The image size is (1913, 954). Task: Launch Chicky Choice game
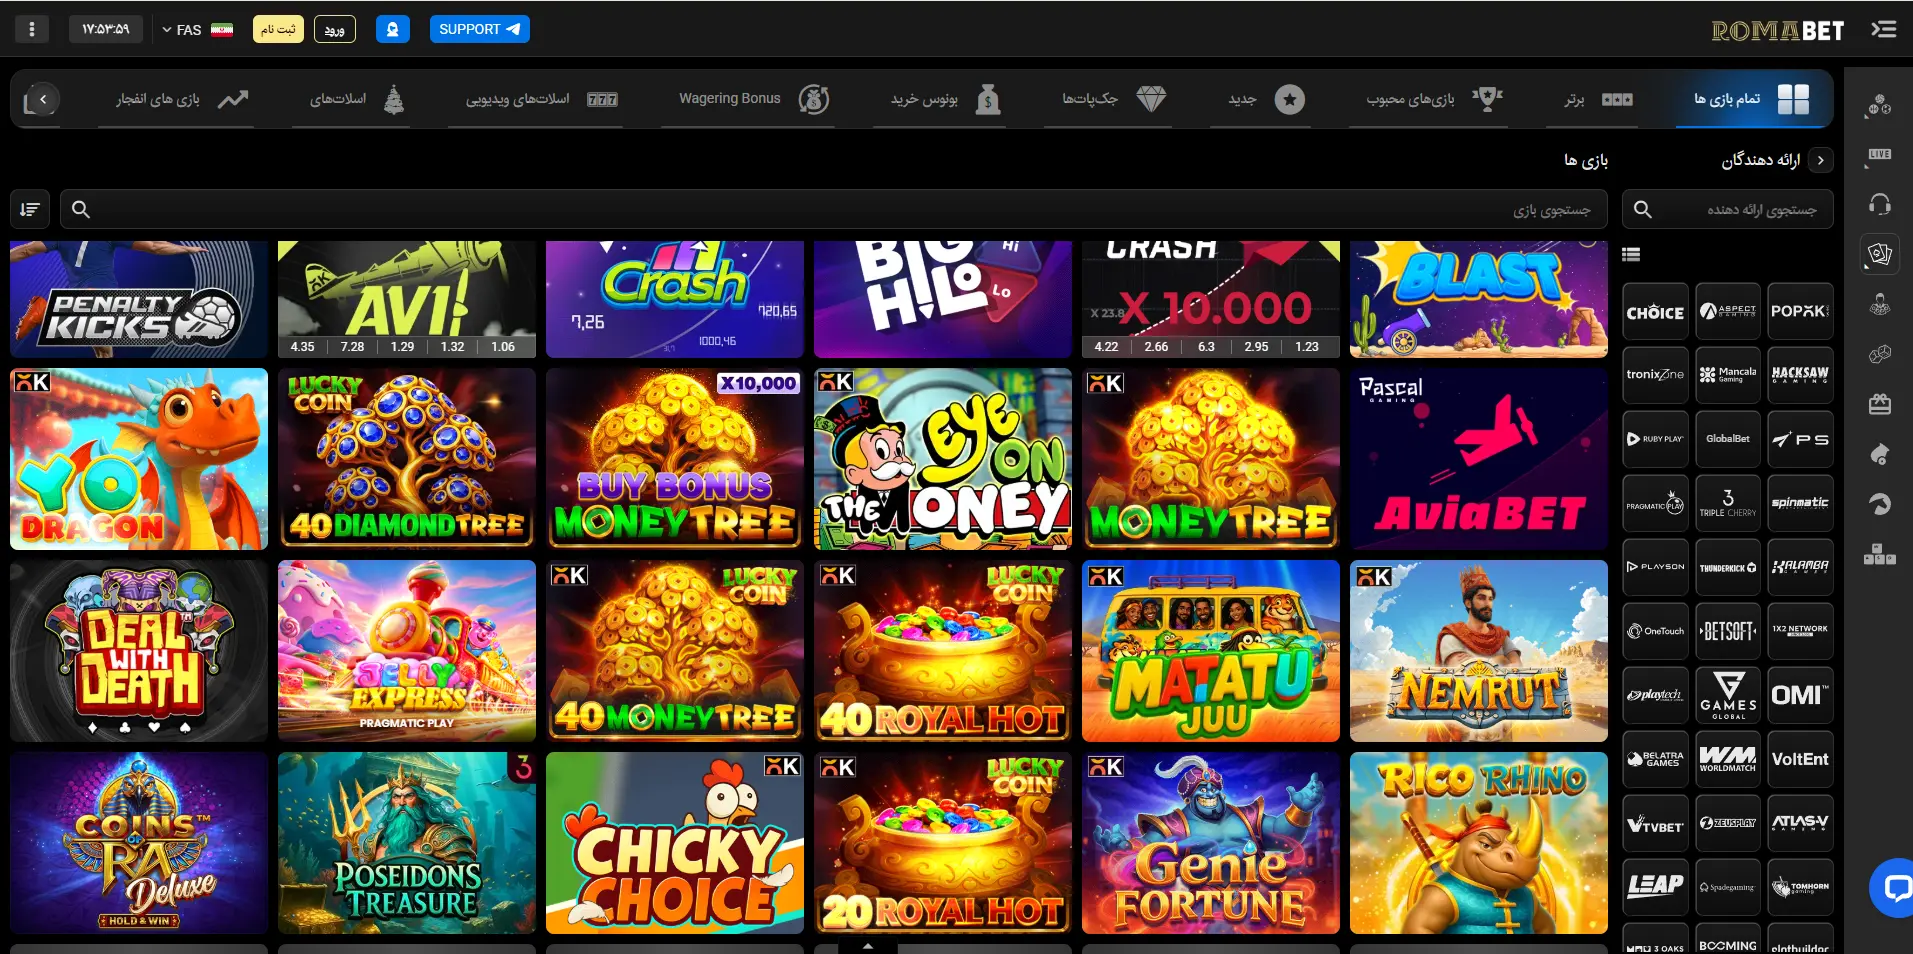click(675, 843)
